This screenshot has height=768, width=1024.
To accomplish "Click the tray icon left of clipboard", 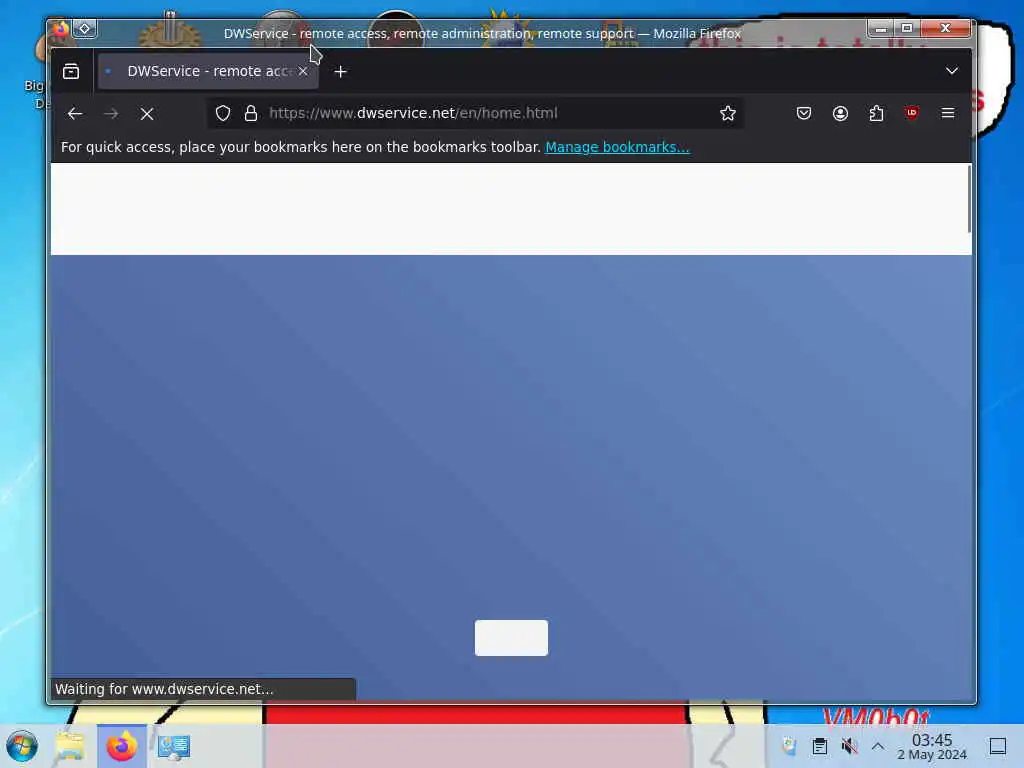I will [x=790, y=746].
